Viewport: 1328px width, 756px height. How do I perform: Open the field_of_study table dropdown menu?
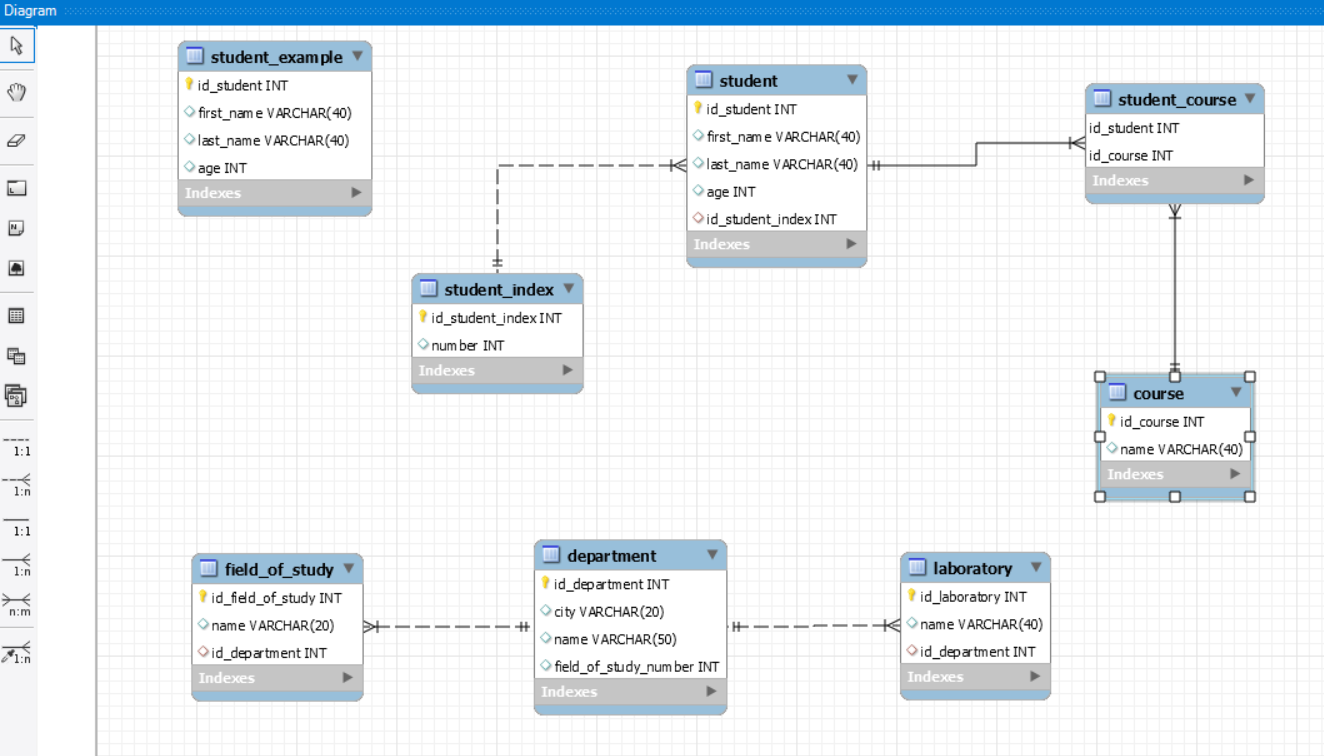tap(349, 569)
